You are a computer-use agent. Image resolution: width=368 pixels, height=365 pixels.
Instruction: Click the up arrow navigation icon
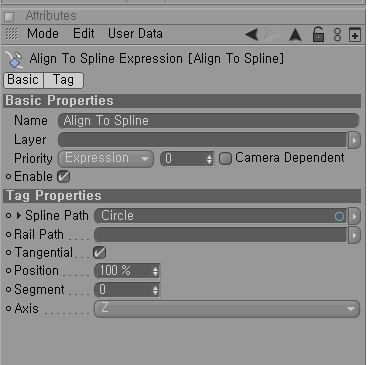295,35
